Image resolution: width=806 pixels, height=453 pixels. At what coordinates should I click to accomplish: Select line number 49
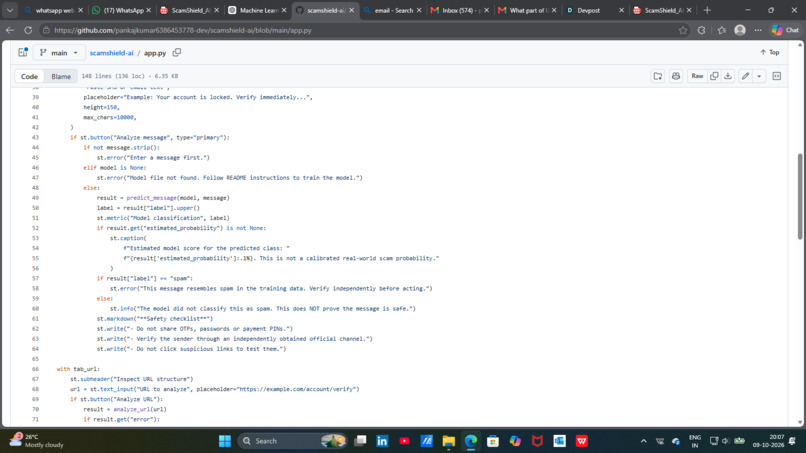point(35,198)
